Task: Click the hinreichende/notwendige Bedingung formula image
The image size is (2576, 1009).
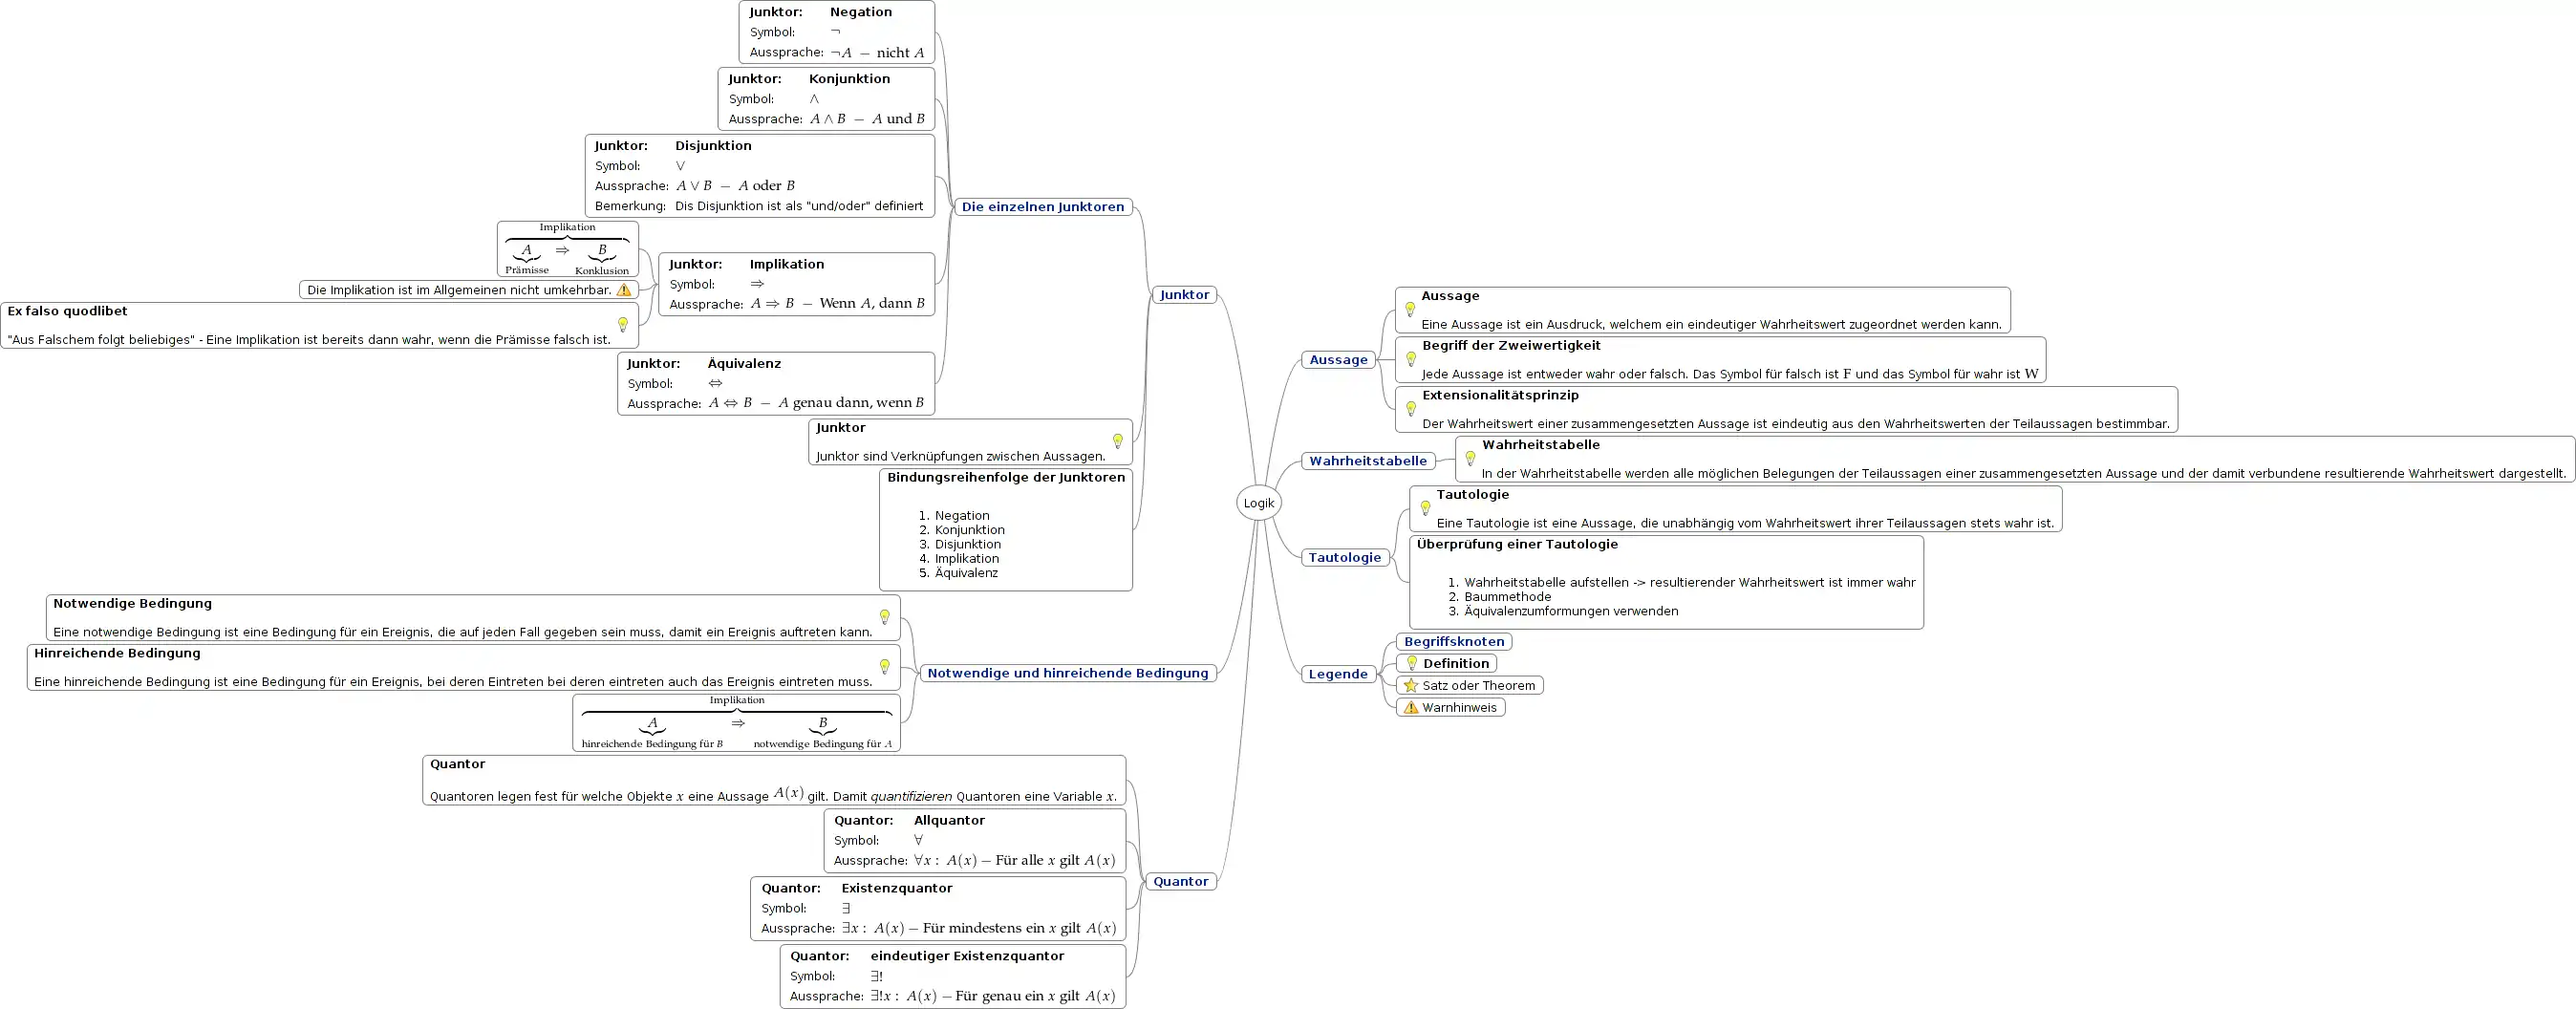Action: click(x=737, y=723)
